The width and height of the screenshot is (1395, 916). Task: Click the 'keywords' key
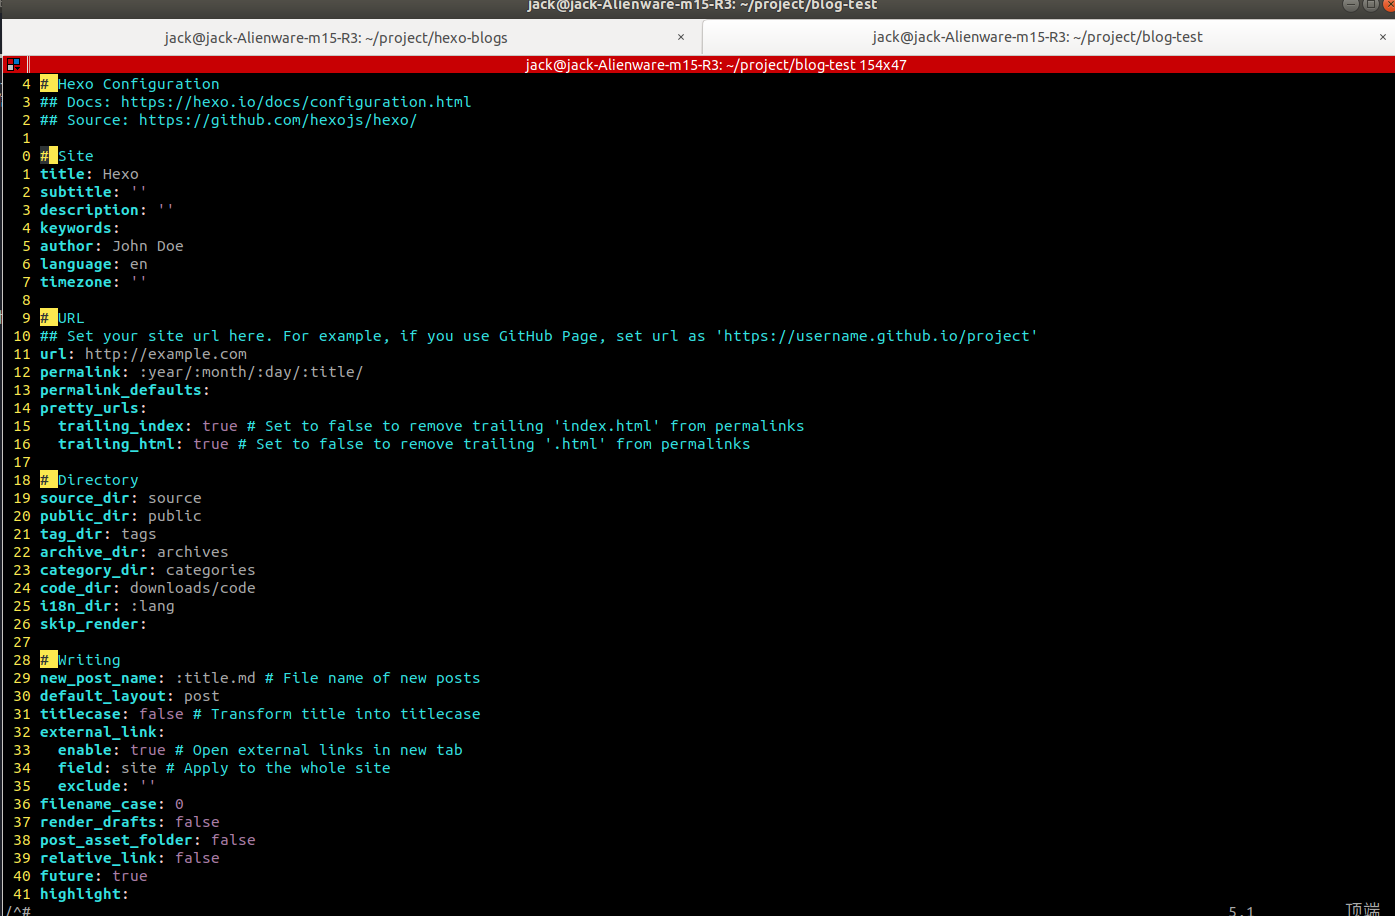76,228
